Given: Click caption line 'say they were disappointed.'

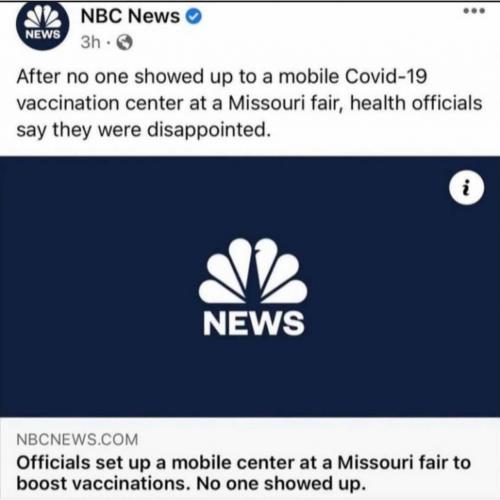Looking at the screenshot, I should [144, 130].
